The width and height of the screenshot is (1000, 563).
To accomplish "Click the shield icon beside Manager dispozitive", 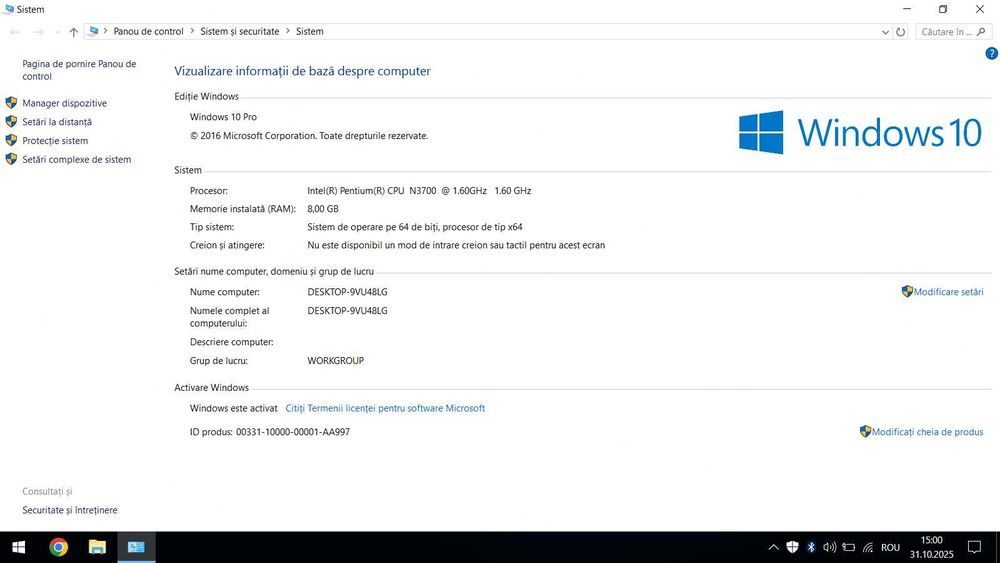I will click(11, 103).
